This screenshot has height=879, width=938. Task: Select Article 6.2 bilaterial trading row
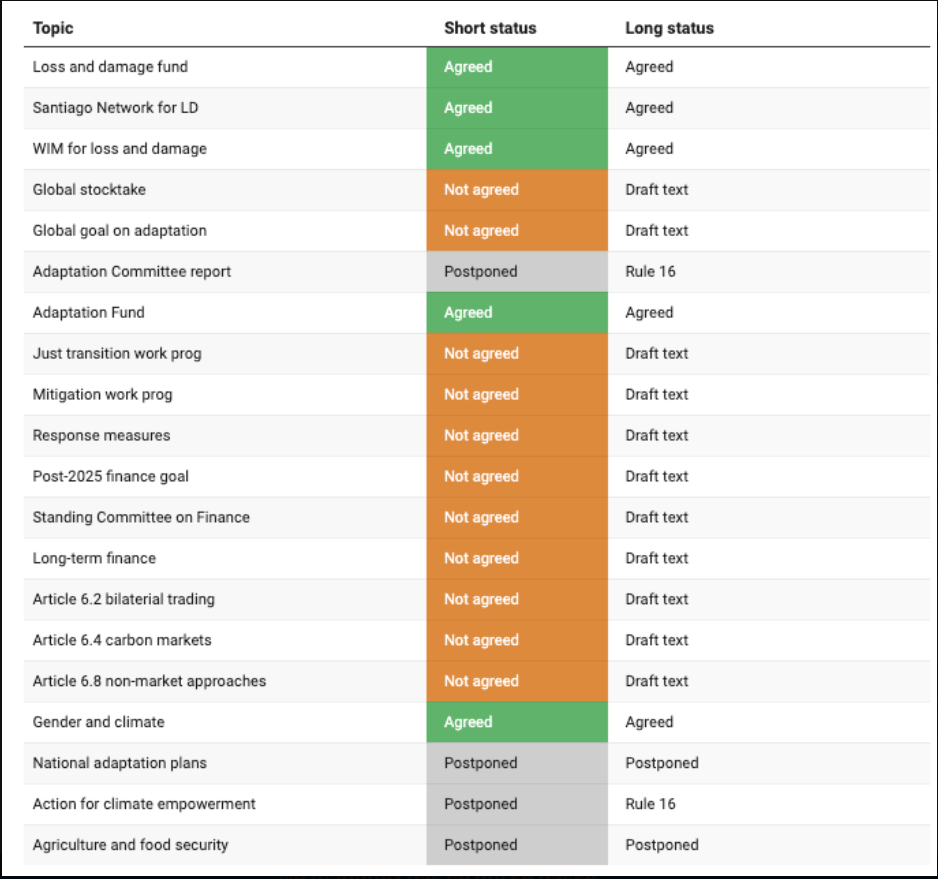coord(477,600)
